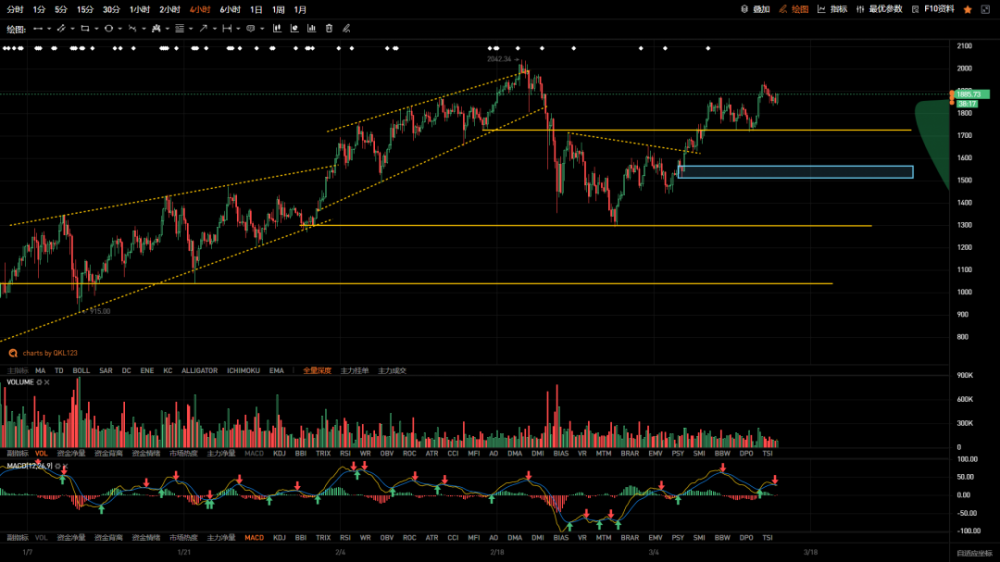This screenshot has width=1000, height=562.
Task: Click the trash icon in drawing toolbar
Action: (x=329, y=29)
